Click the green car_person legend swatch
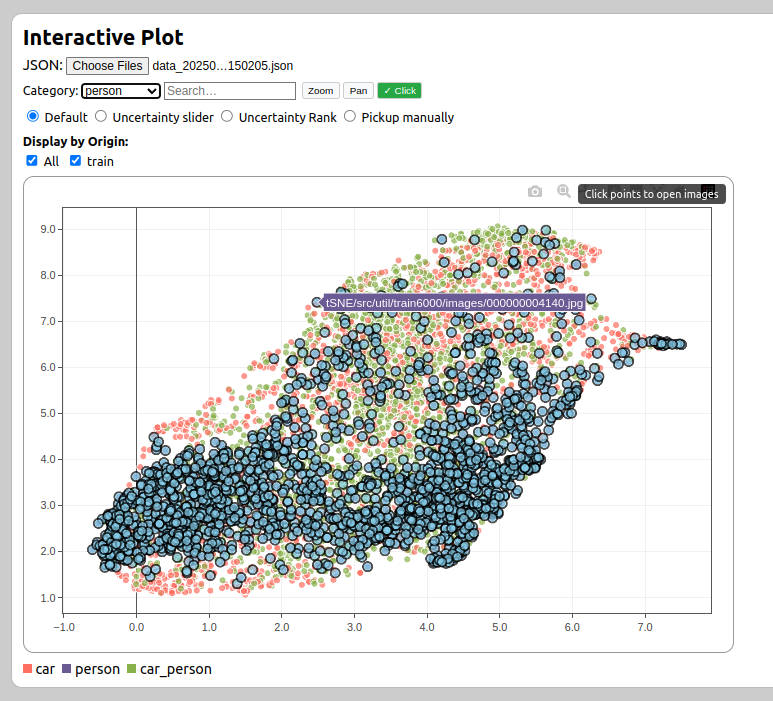 132,669
